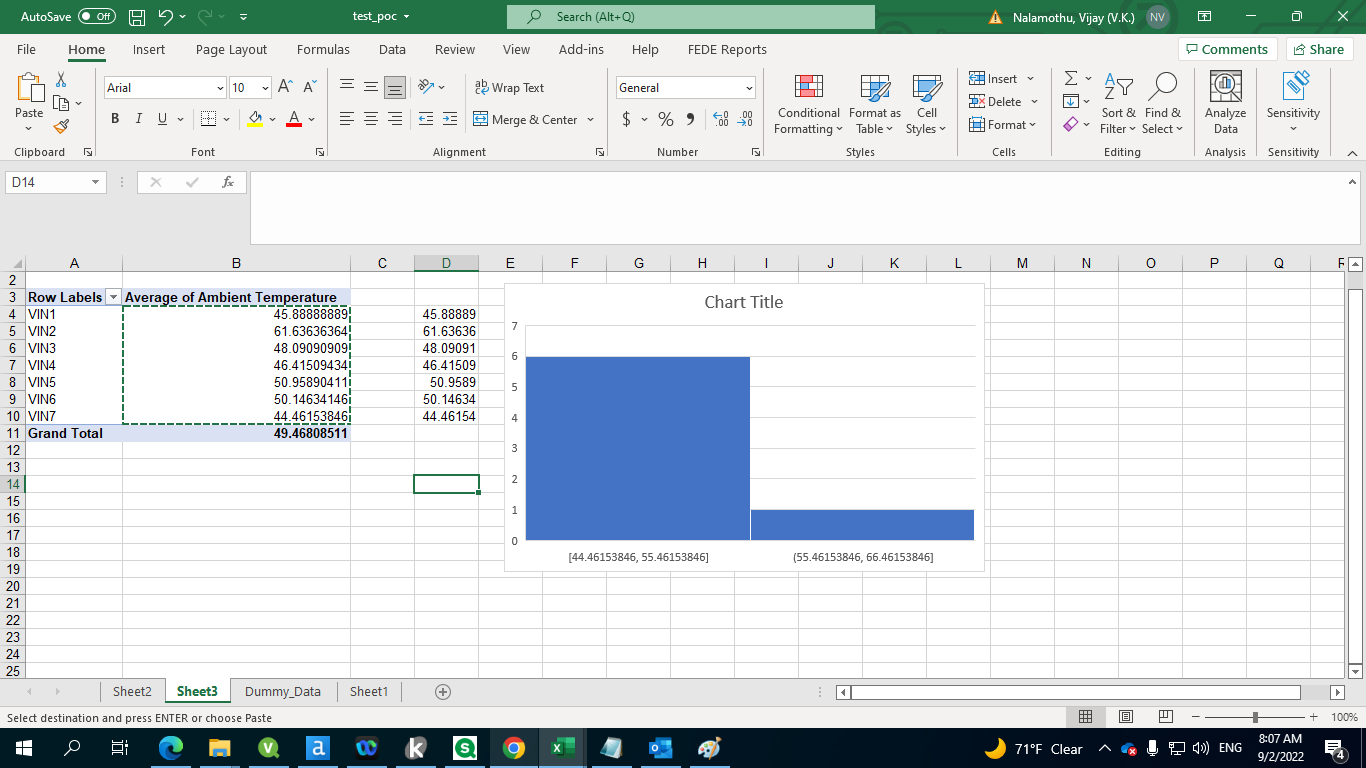Toggle bold formatting
The width and height of the screenshot is (1366, 768).
(113, 118)
